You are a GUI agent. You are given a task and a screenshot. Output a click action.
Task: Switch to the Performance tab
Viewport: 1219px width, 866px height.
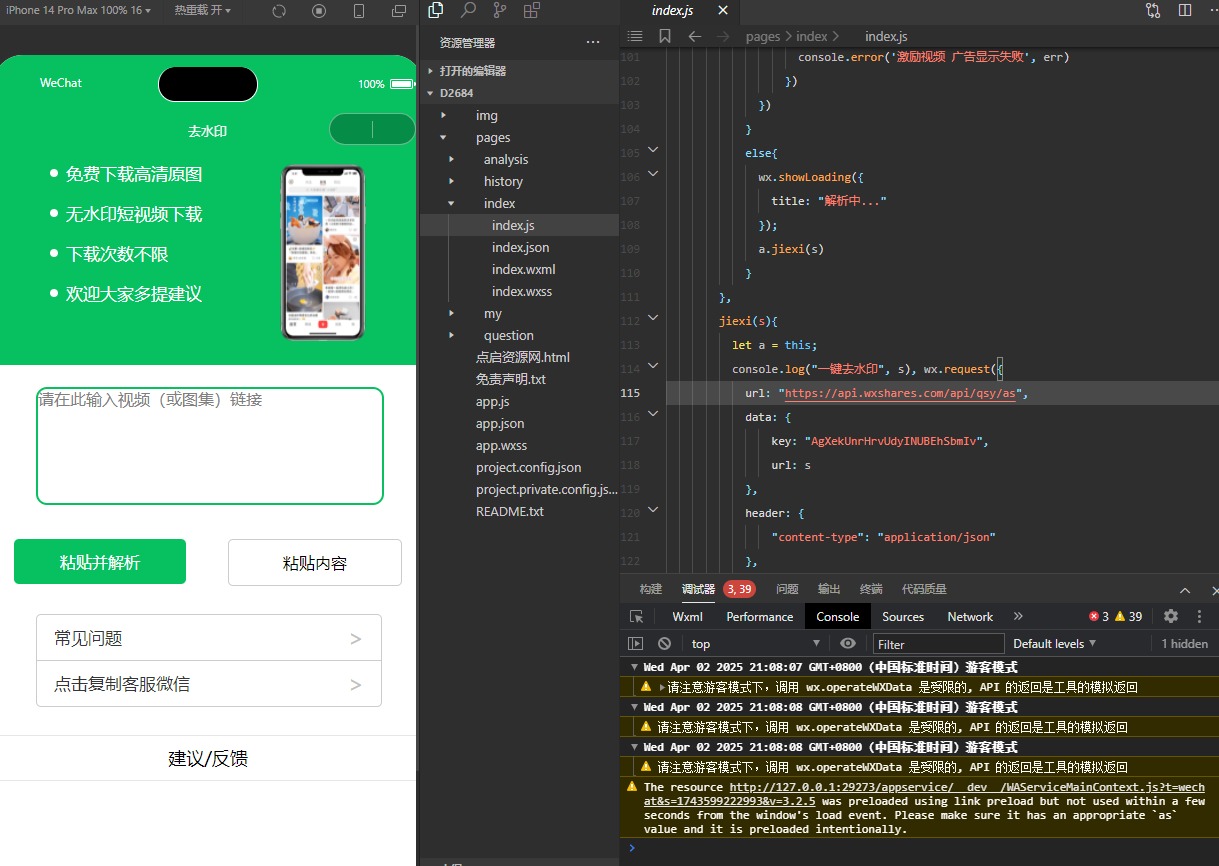(x=759, y=617)
